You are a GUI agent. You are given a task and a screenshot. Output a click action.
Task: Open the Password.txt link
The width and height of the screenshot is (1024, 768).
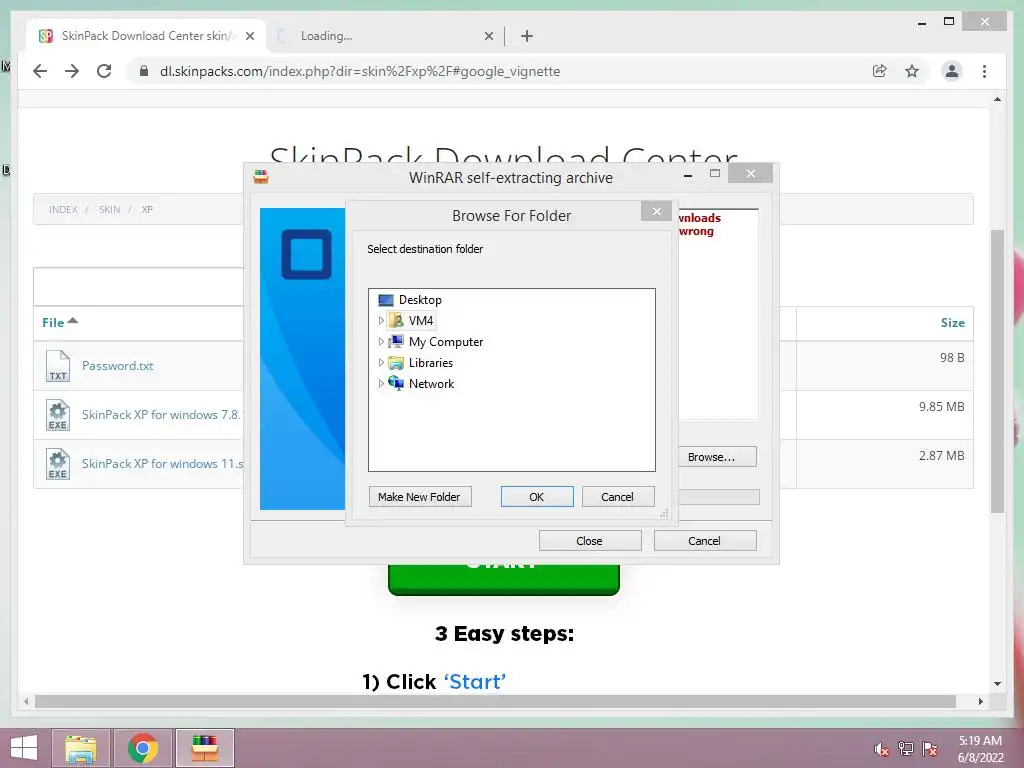click(118, 366)
